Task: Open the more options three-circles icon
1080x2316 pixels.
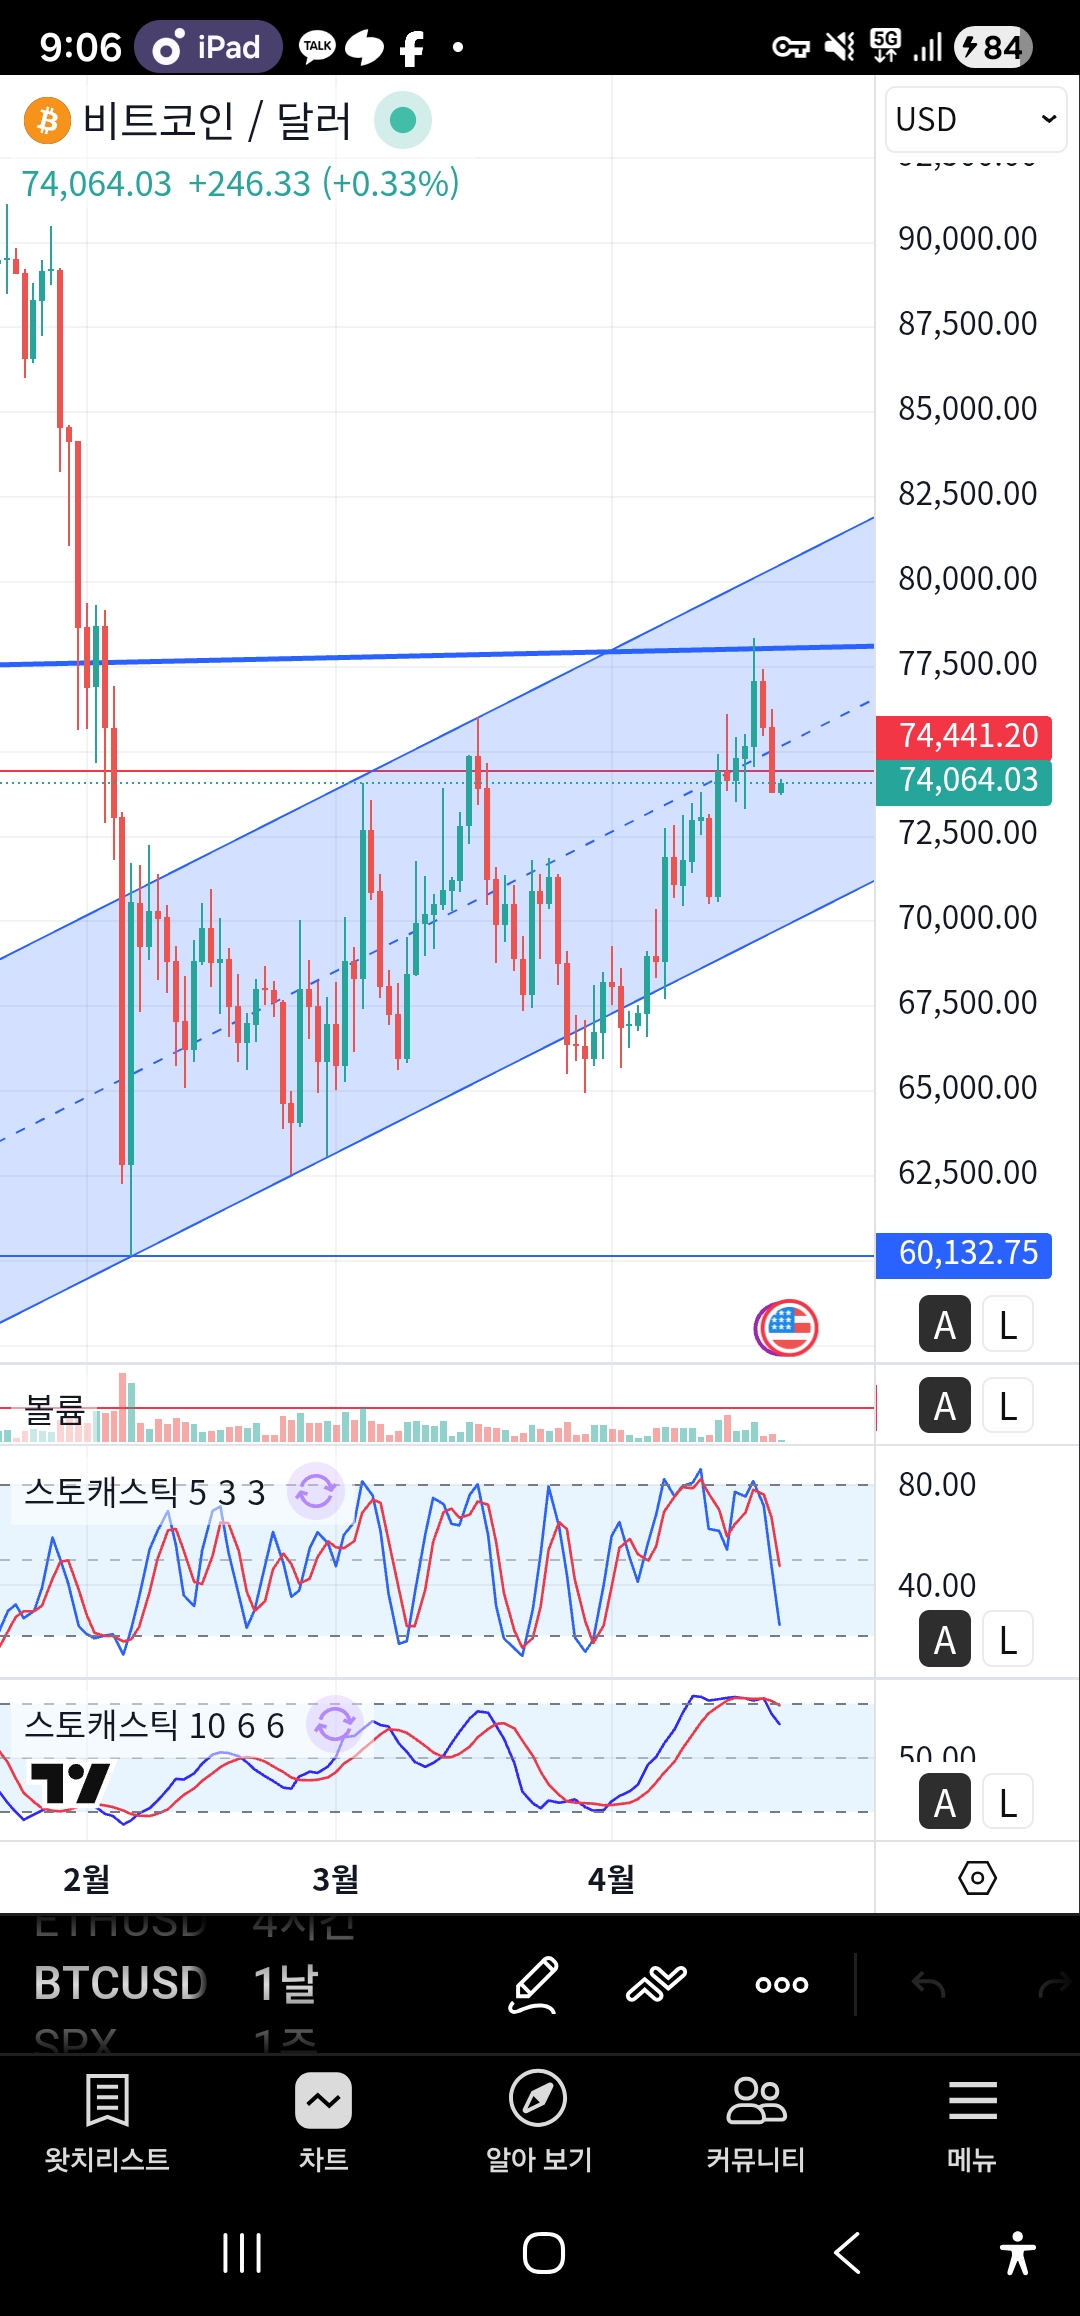Action: [782, 1985]
